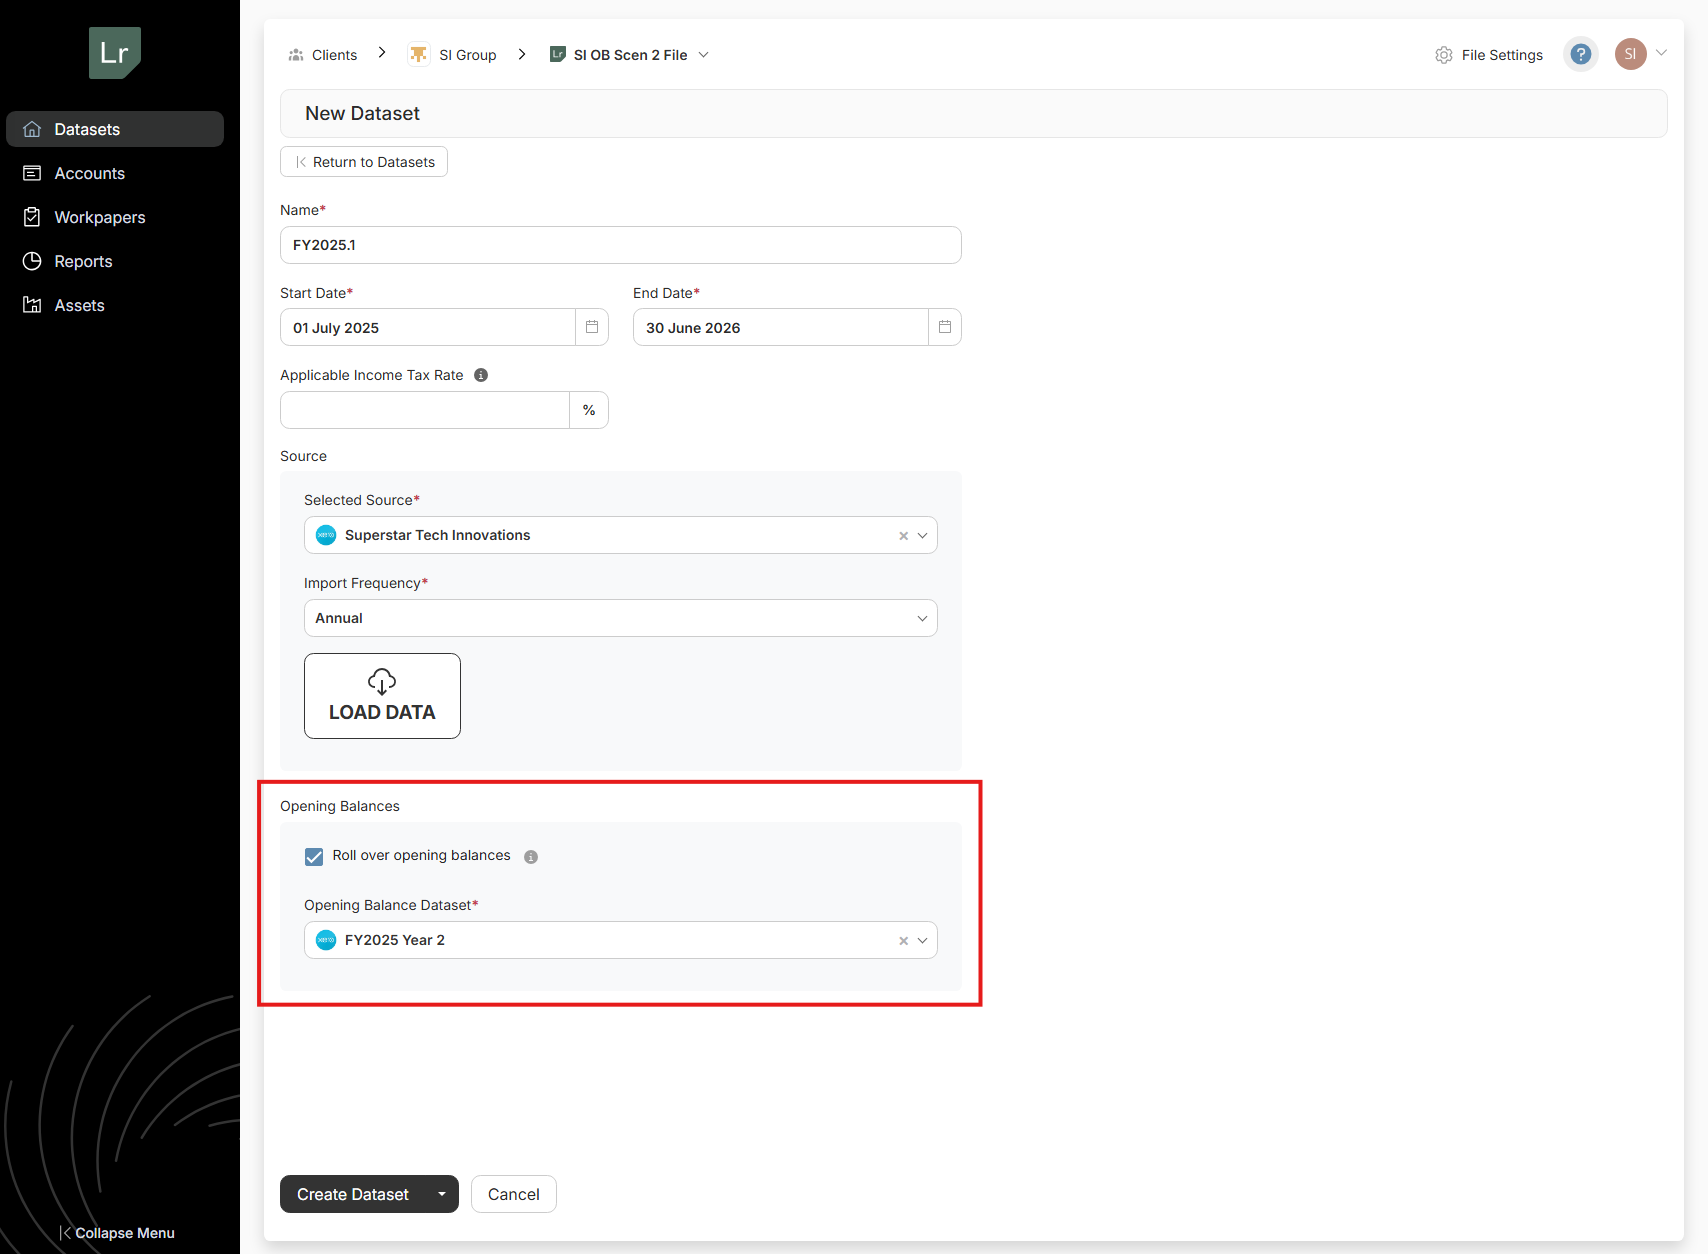Image resolution: width=1708 pixels, height=1254 pixels.
Task: Click the Roll over opening balances info icon
Action: pyautogui.click(x=531, y=857)
